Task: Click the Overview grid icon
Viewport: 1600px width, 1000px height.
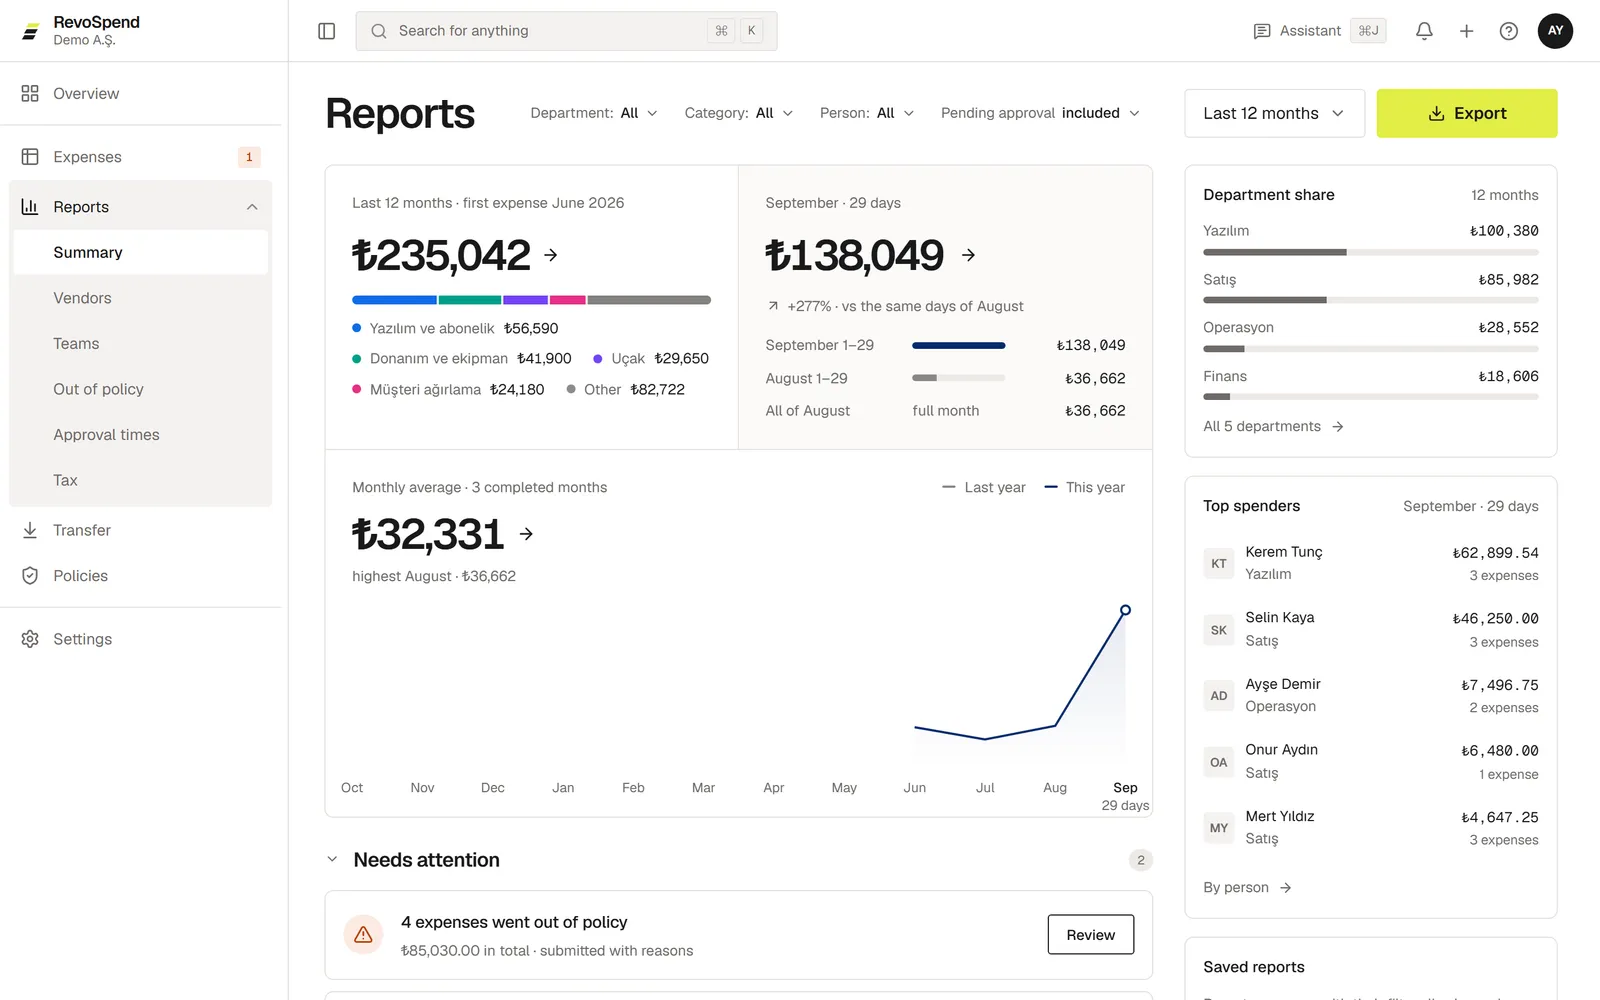Action: click(30, 93)
